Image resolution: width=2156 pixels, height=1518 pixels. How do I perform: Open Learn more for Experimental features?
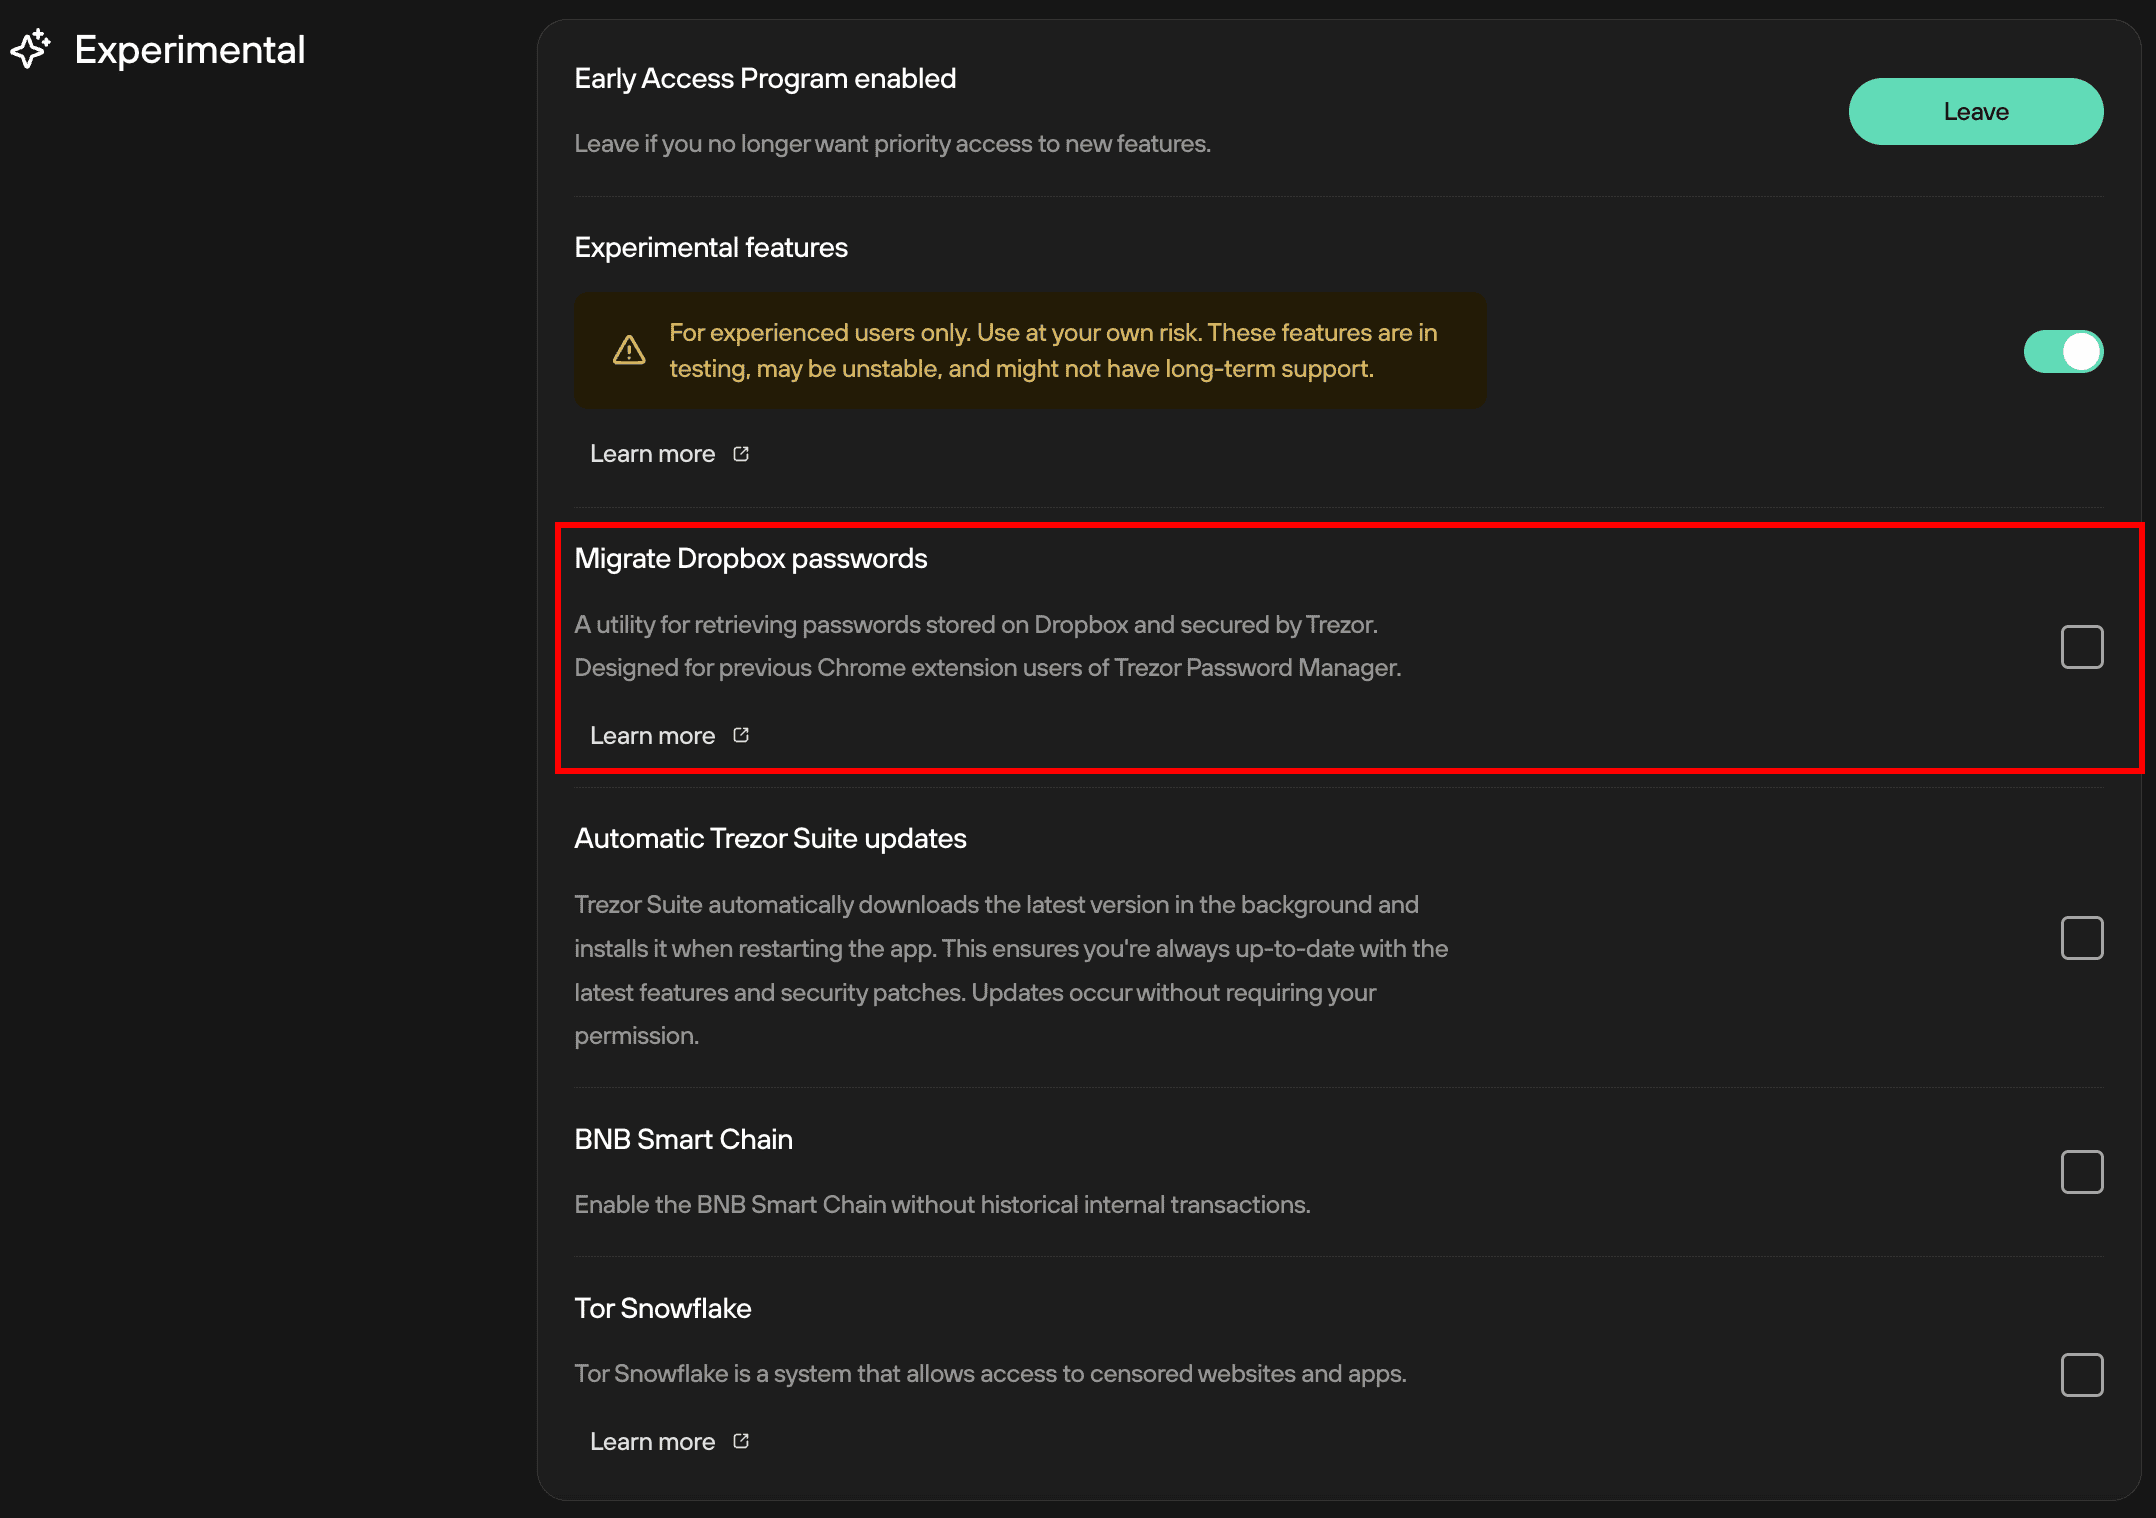tap(669, 454)
